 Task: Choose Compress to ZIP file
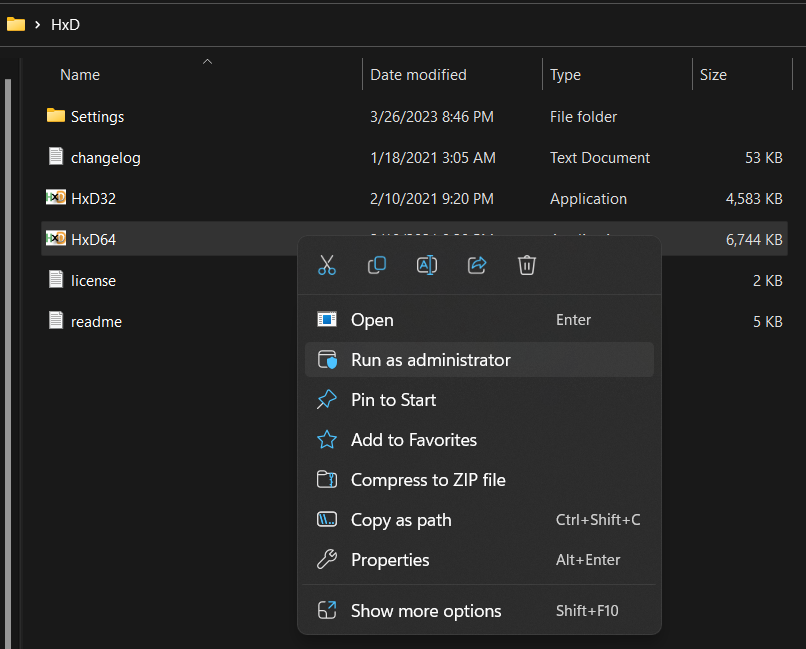point(428,480)
